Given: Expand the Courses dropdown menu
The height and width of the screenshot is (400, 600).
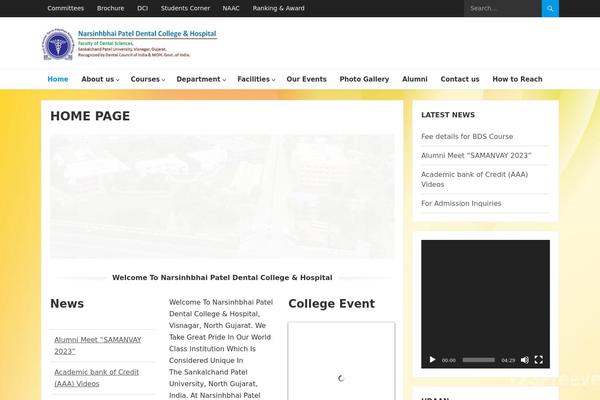Looking at the screenshot, I should point(148,79).
